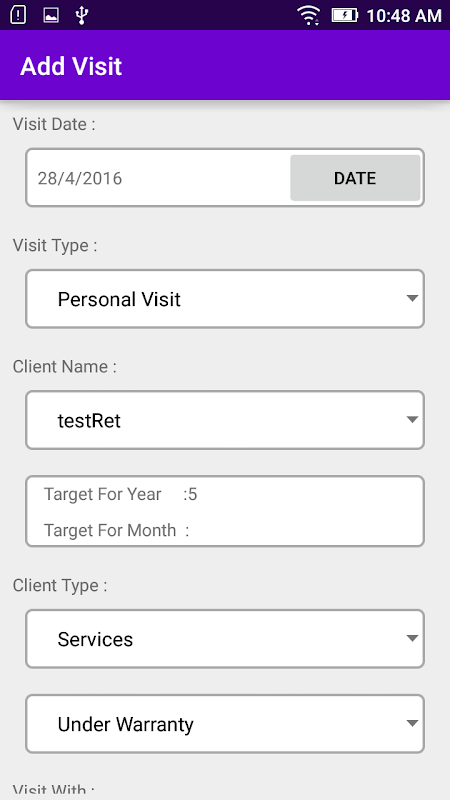Tap the arrow beside testRet

click(x=412, y=420)
